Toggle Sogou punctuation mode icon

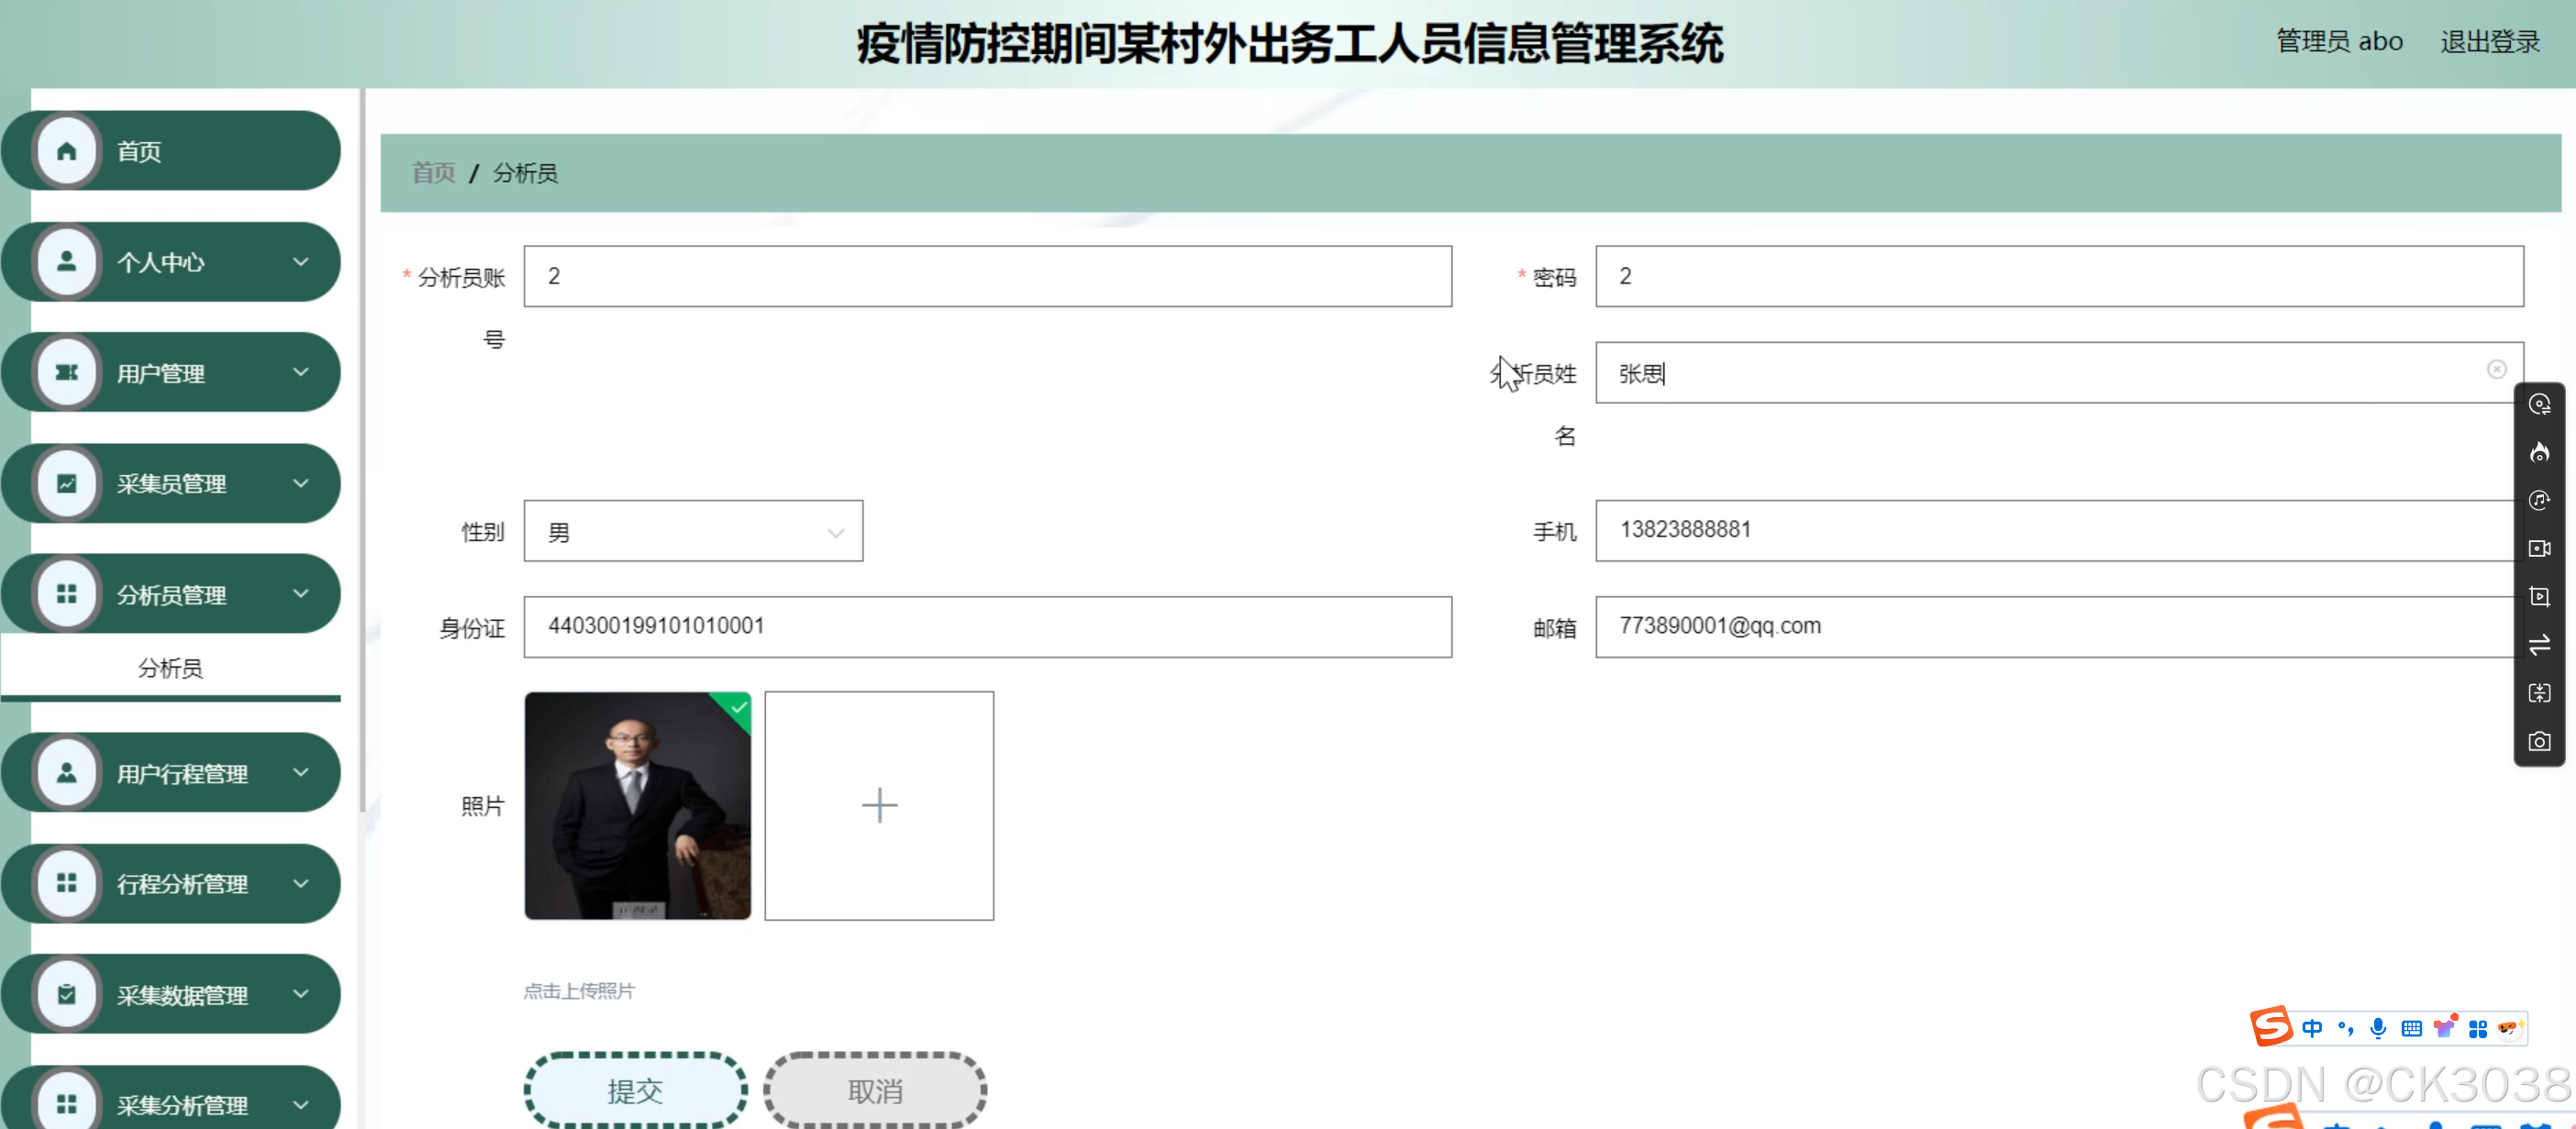point(2345,1028)
